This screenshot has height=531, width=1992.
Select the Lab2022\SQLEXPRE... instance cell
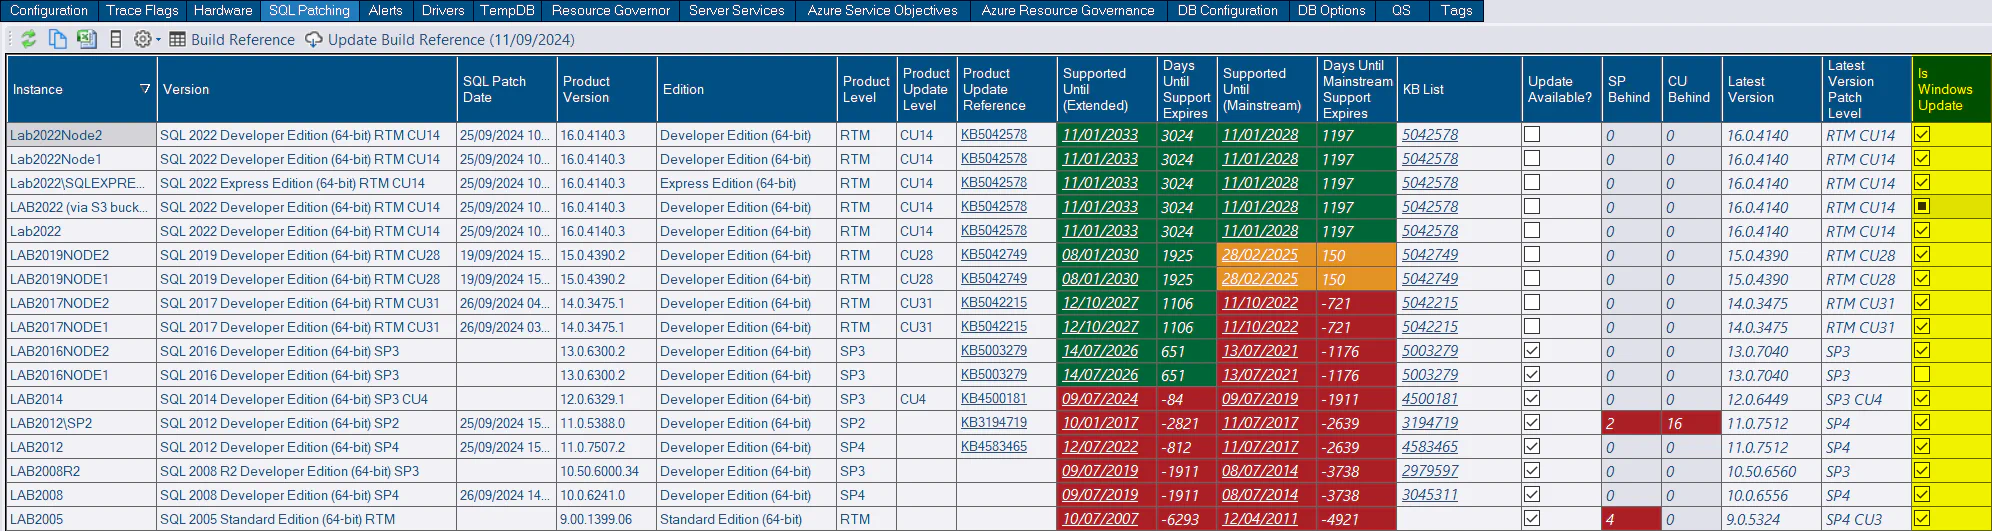(82, 183)
